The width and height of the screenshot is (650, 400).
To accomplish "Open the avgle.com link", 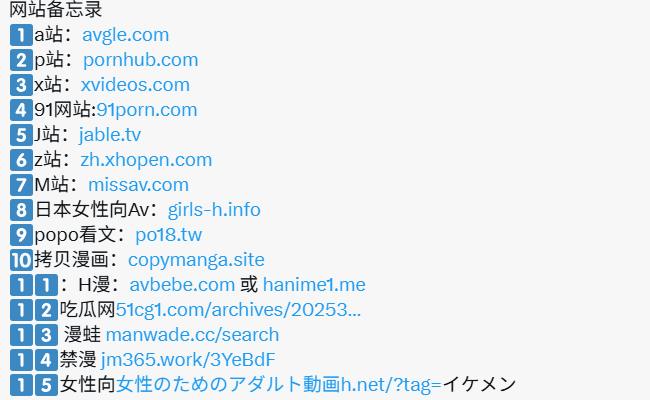I will pyautogui.click(x=126, y=35).
